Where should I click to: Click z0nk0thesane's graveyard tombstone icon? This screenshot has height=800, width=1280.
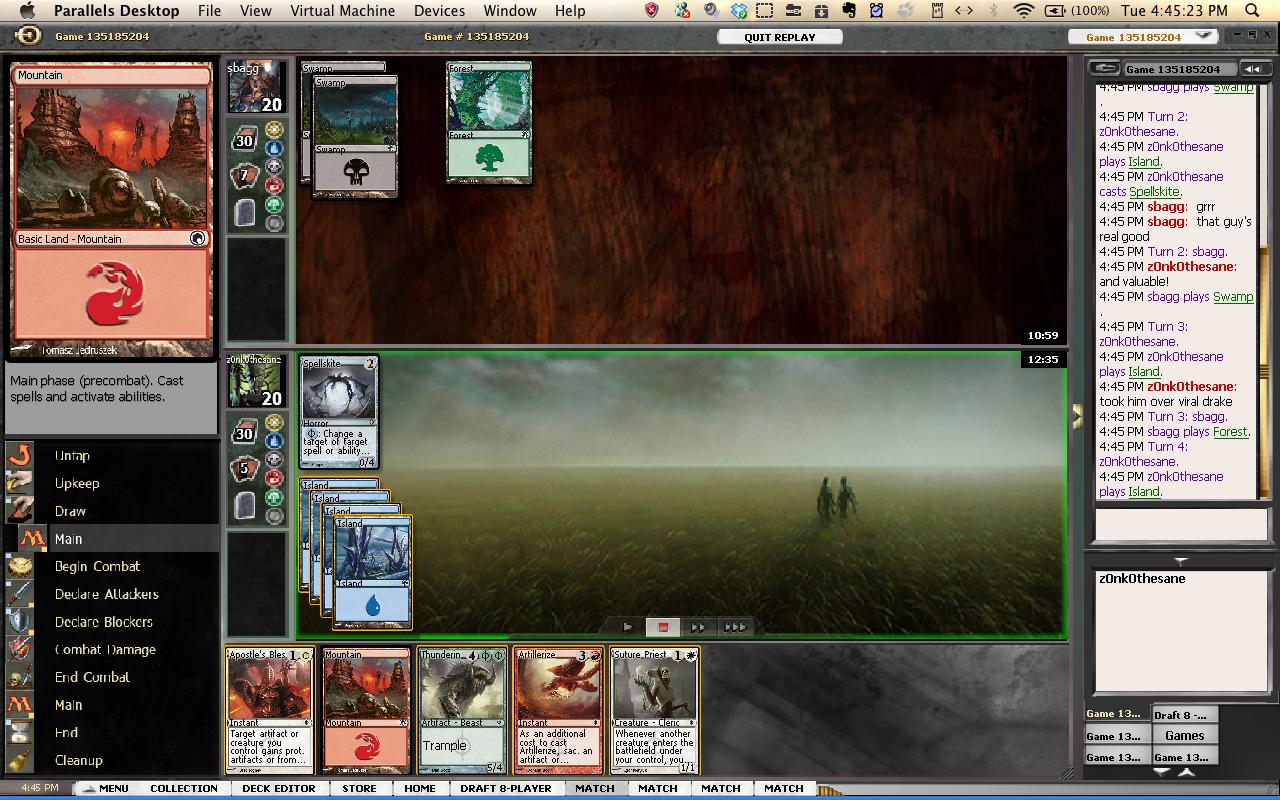(x=245, y=505)
